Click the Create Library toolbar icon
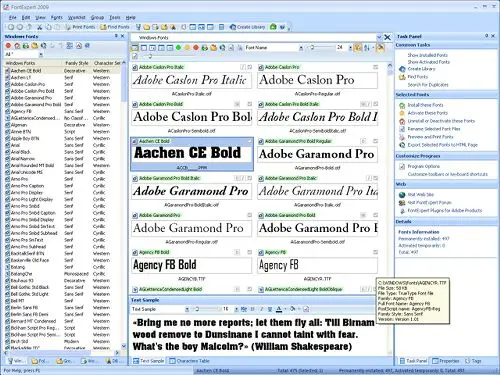Image resolution: width=500 pixels, height=375 pixels. [247, 27]
